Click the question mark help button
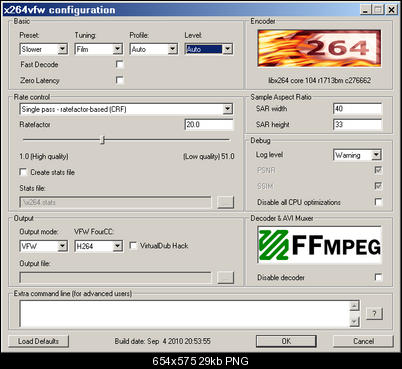The height and width of the screenshot is (369, 402). coord(374,314)
